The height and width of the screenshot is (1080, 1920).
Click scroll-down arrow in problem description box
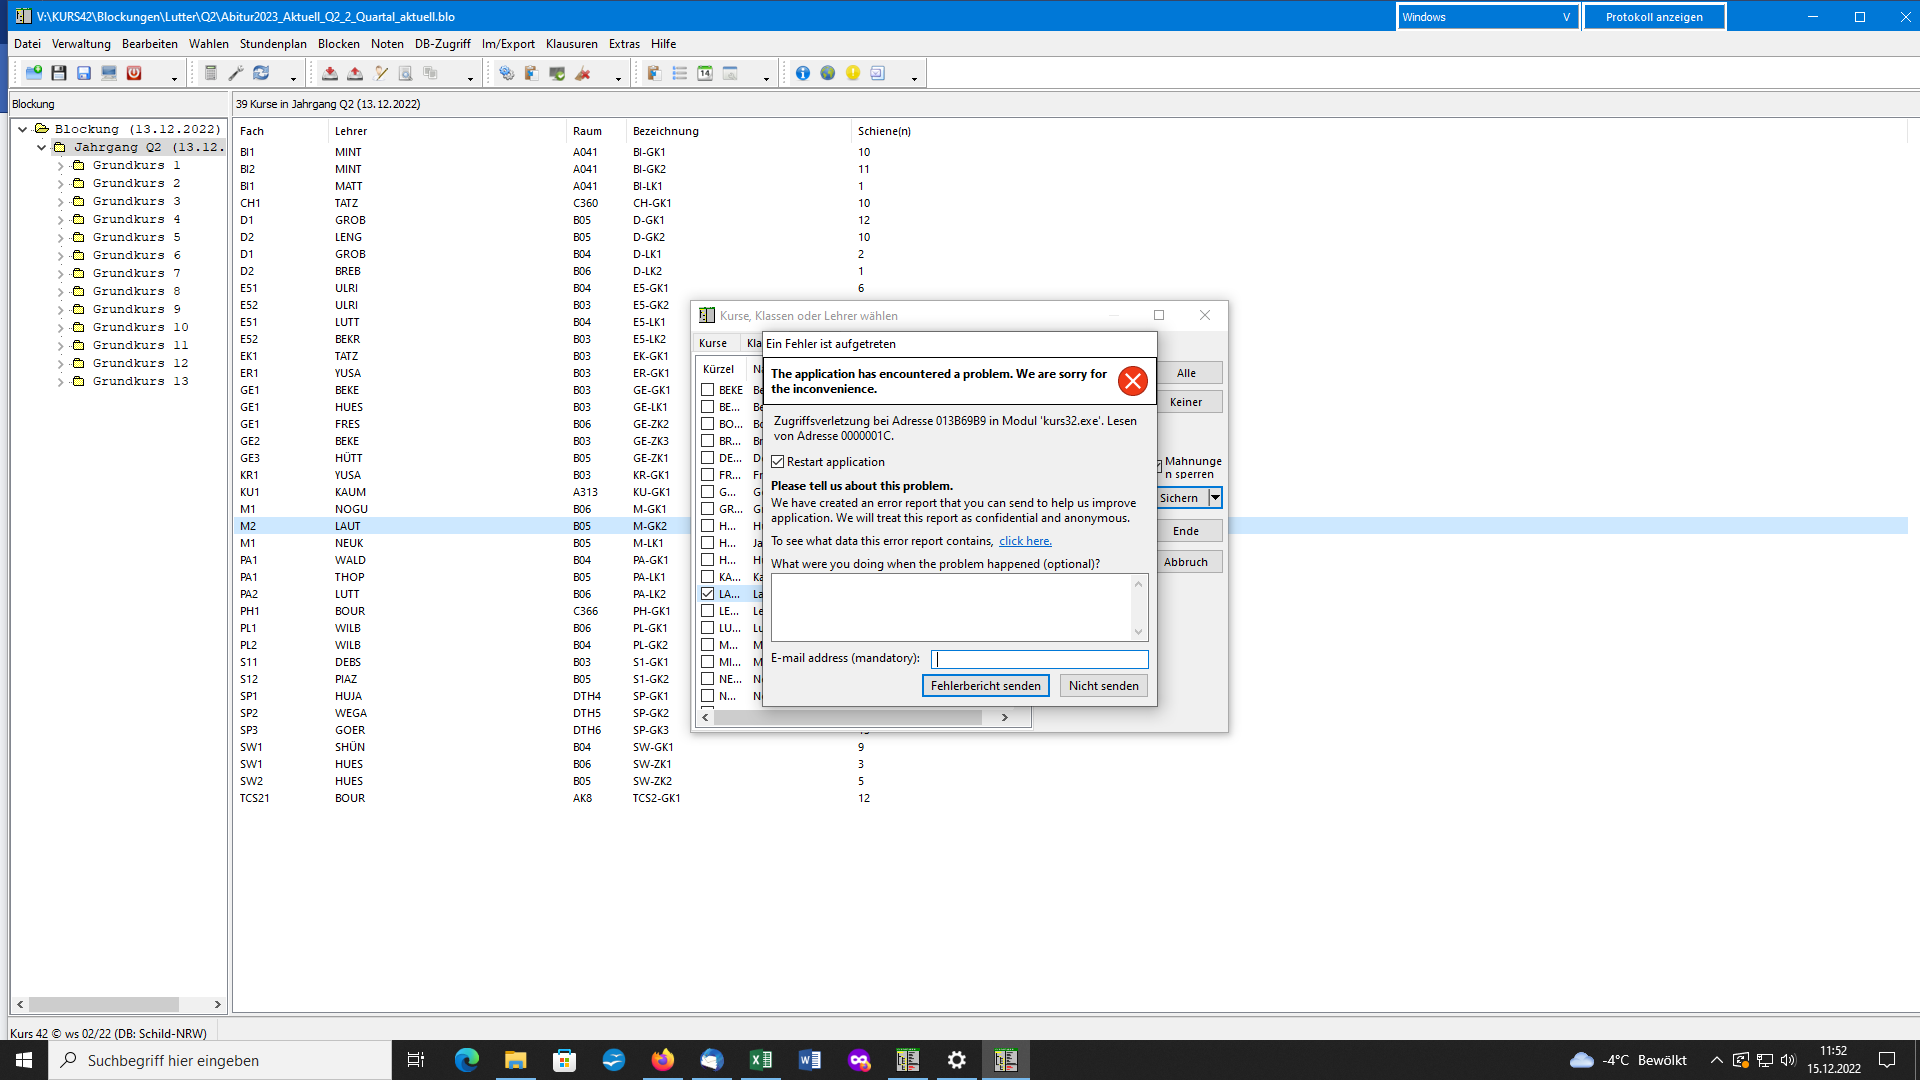point(1138,632)
